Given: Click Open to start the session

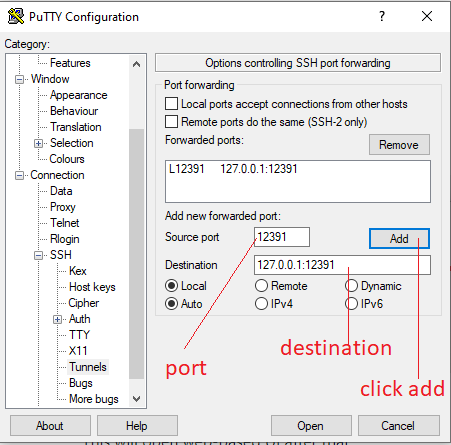Looking at the screenshot, I should point(311,426).
